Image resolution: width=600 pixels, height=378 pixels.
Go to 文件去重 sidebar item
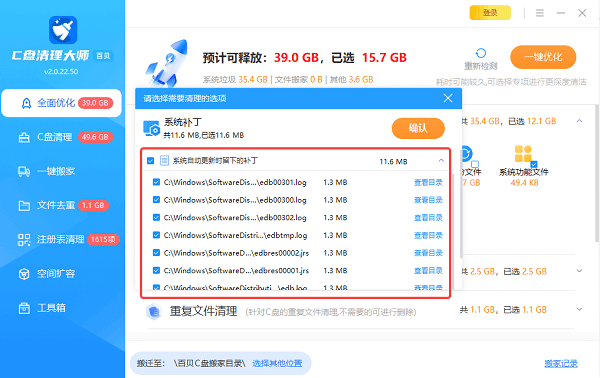(61, 205)
